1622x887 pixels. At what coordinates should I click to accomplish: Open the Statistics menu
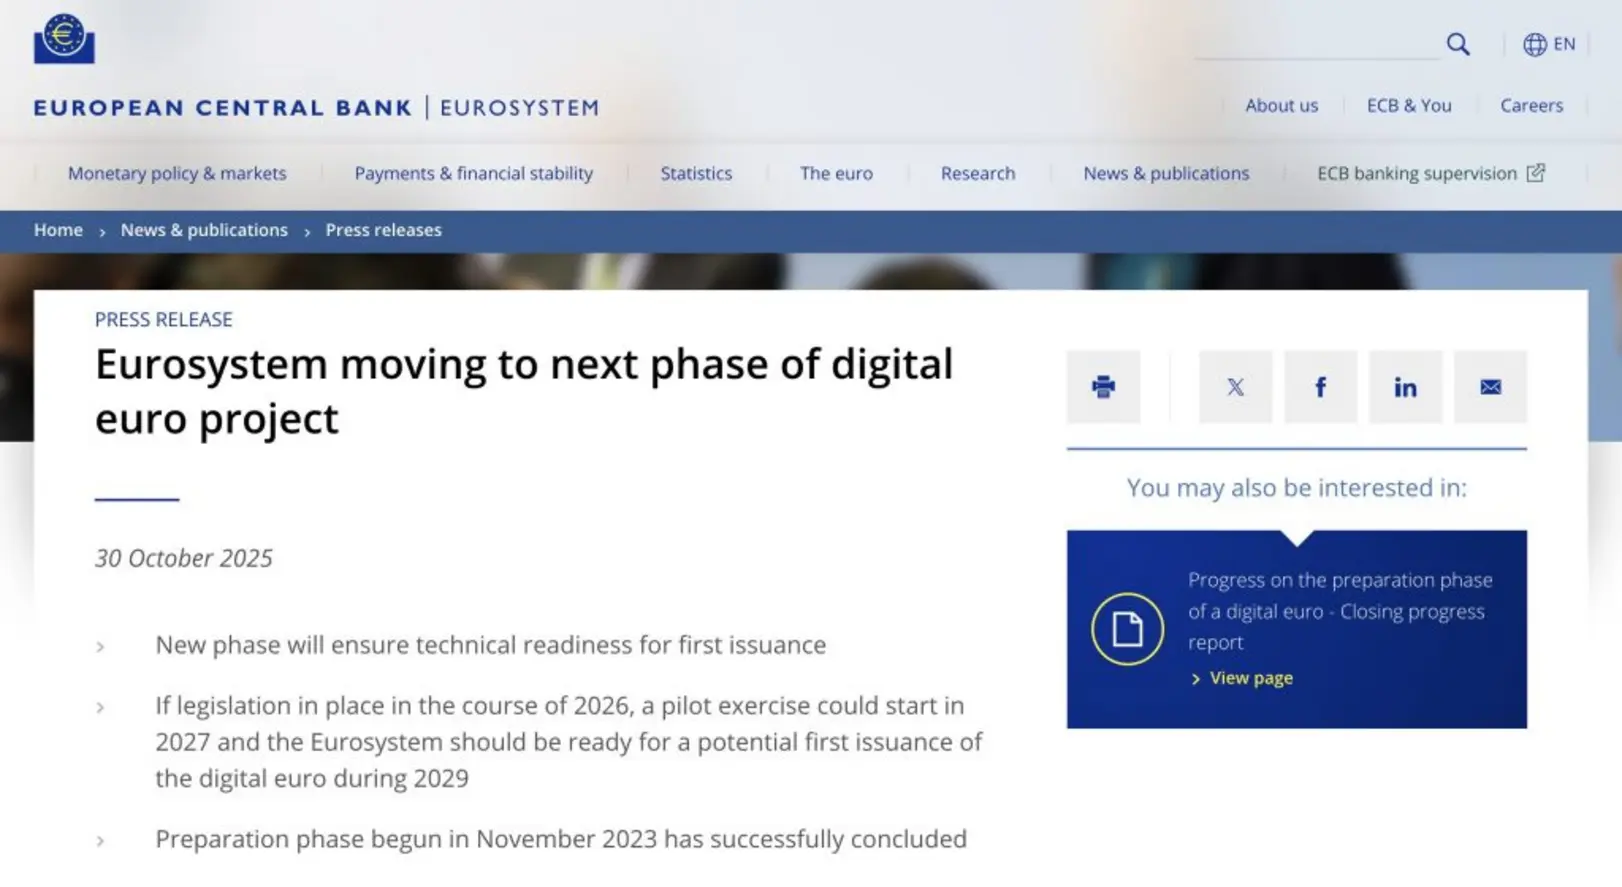coord(696,173)
